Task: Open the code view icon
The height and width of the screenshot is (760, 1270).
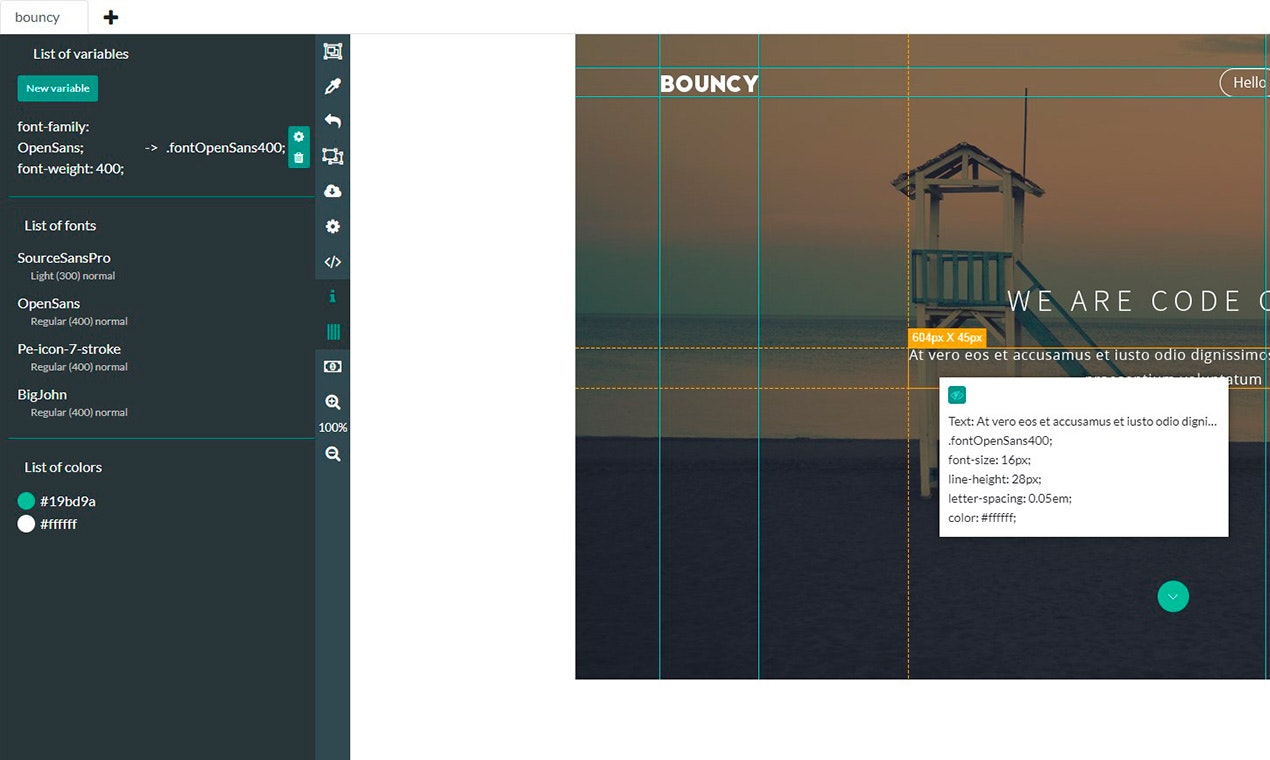Action: point(333,262)
